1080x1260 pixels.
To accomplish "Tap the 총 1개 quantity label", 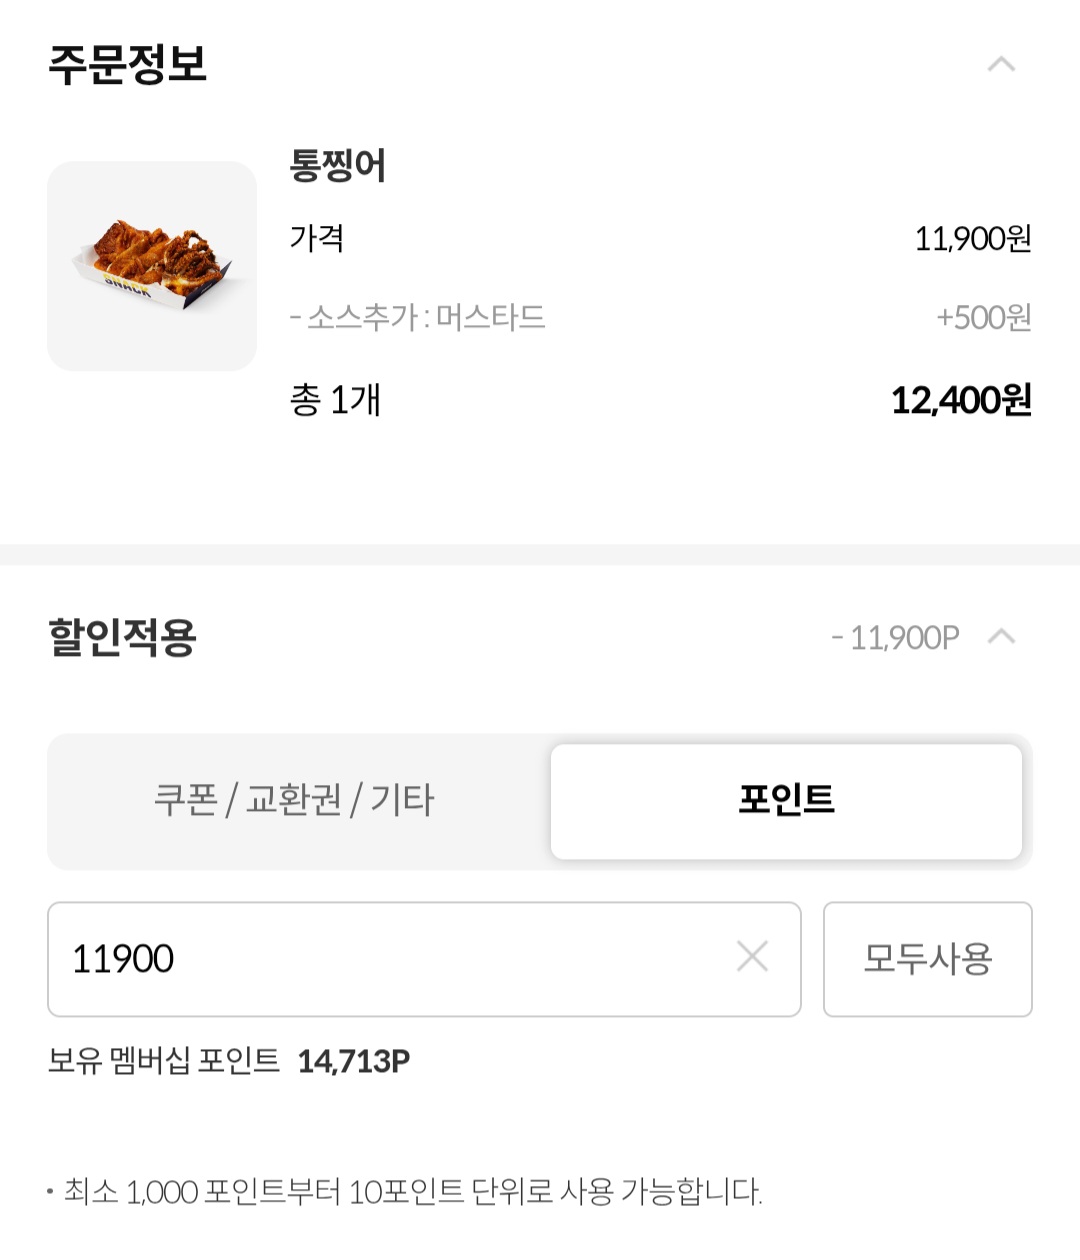I will 335,401.
